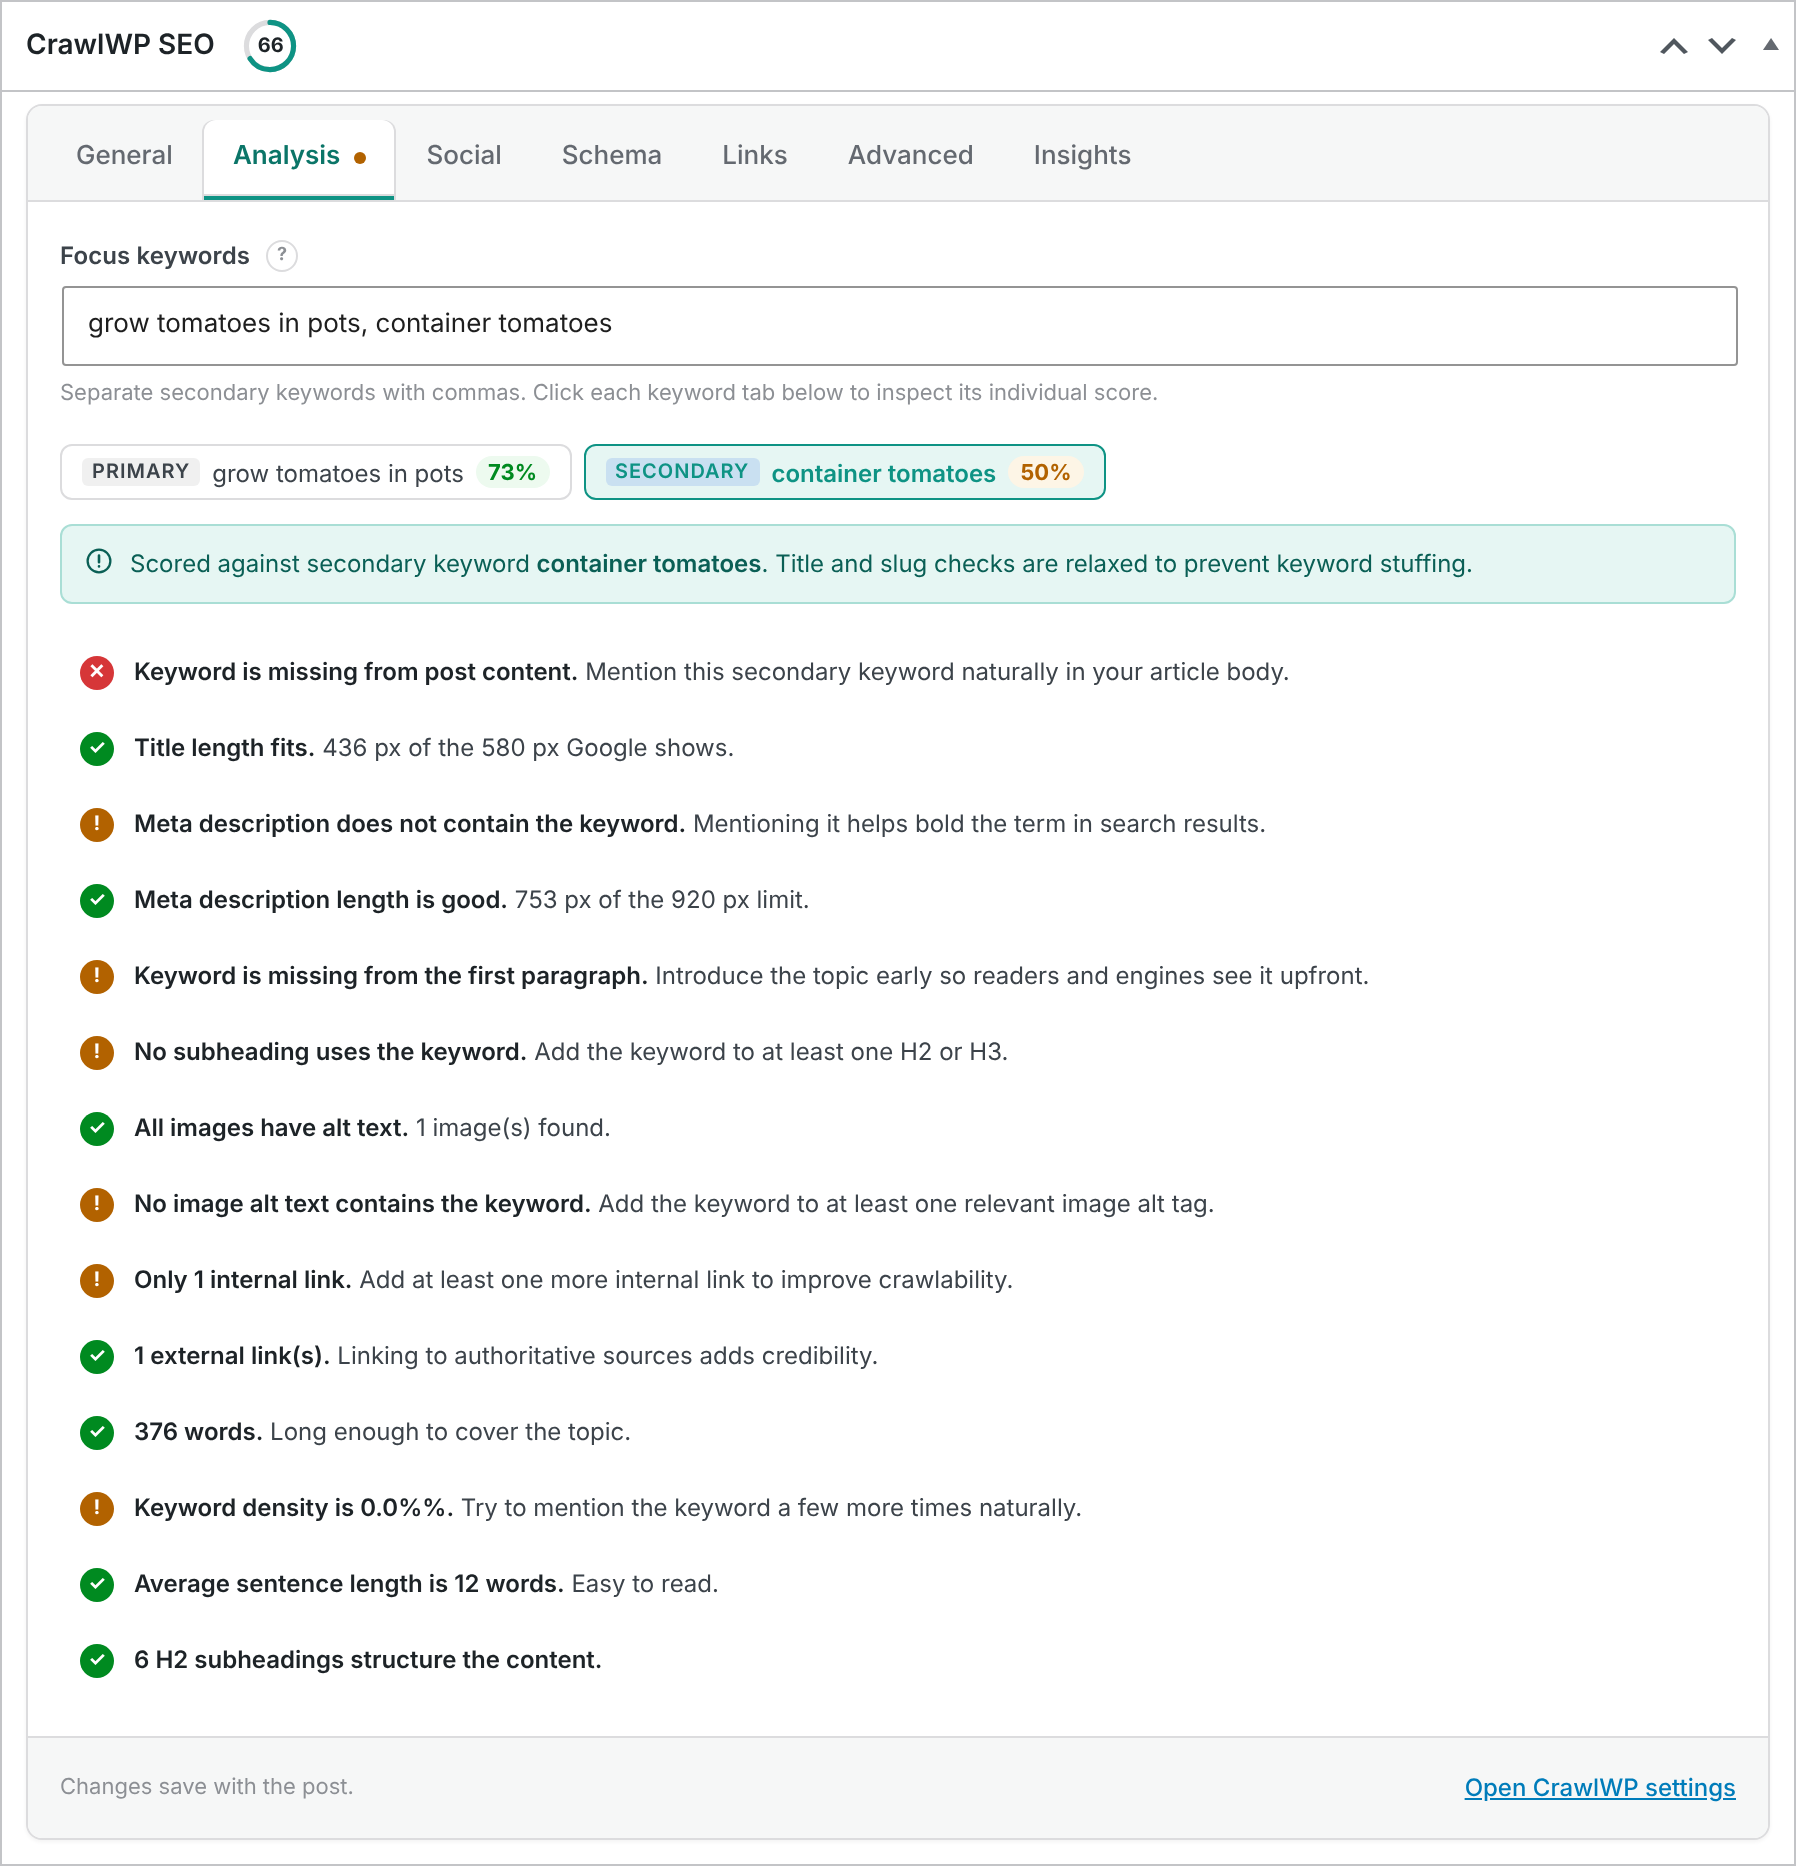Open the Advanced tab
This screenshot has width=1796, height=1866.
pos(911,155)
